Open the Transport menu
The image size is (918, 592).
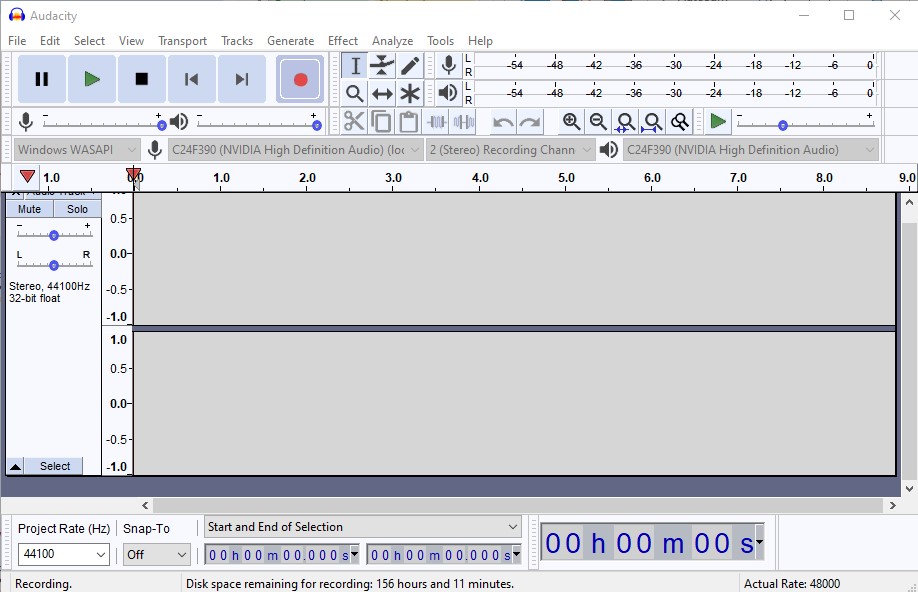183,41
